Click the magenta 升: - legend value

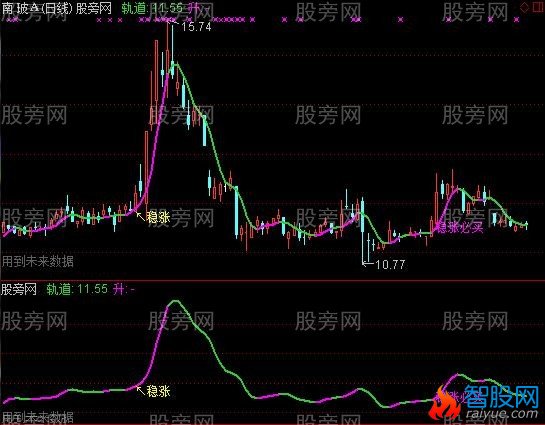click(x=124, y=289)
